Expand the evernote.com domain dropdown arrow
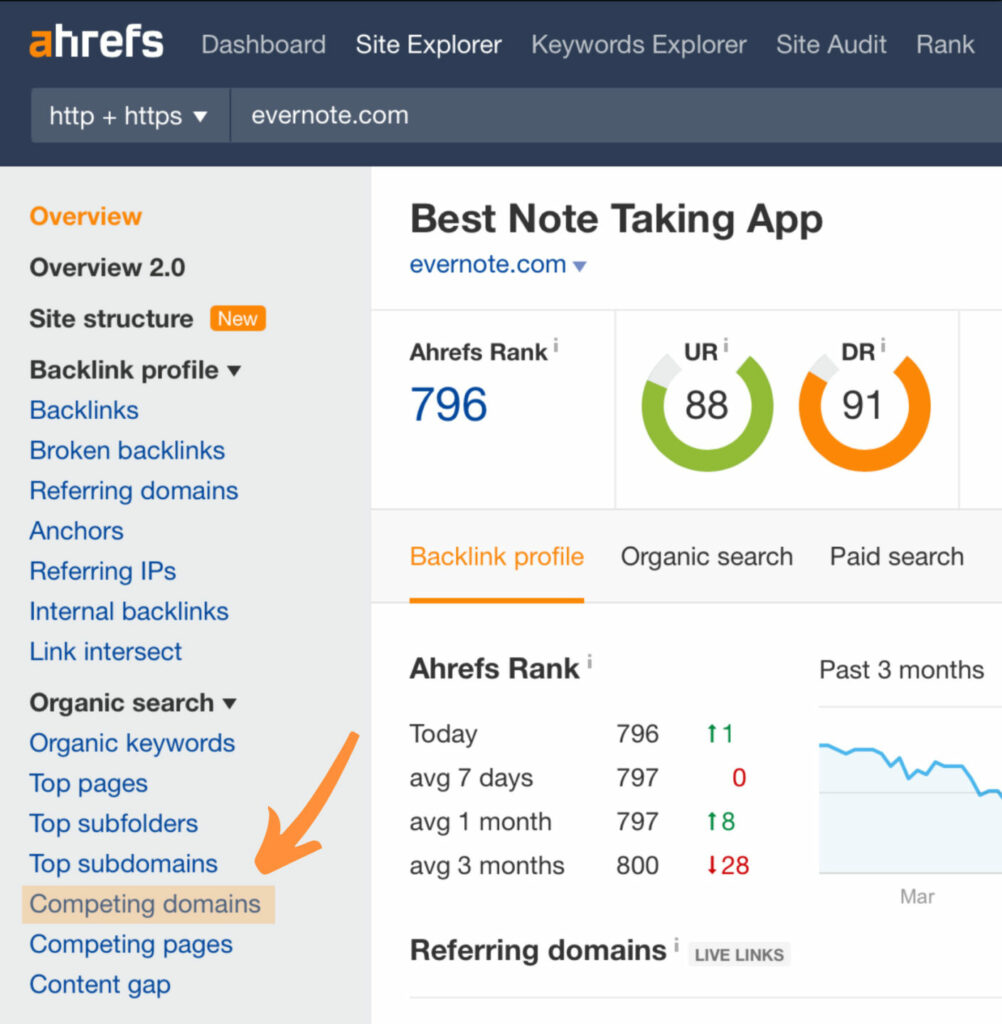Image resolution: width=1002 pixels, height=1024 pixels. 579,267
